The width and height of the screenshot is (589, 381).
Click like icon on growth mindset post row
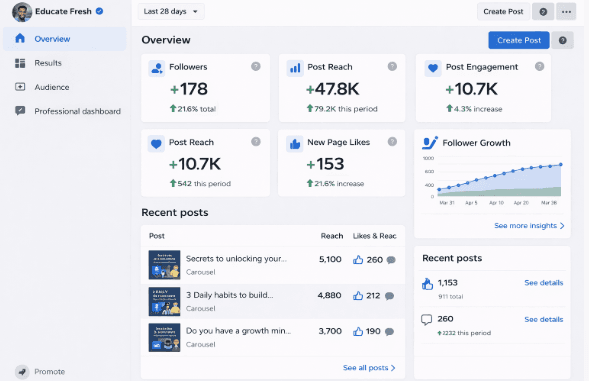tap(358, 331)
